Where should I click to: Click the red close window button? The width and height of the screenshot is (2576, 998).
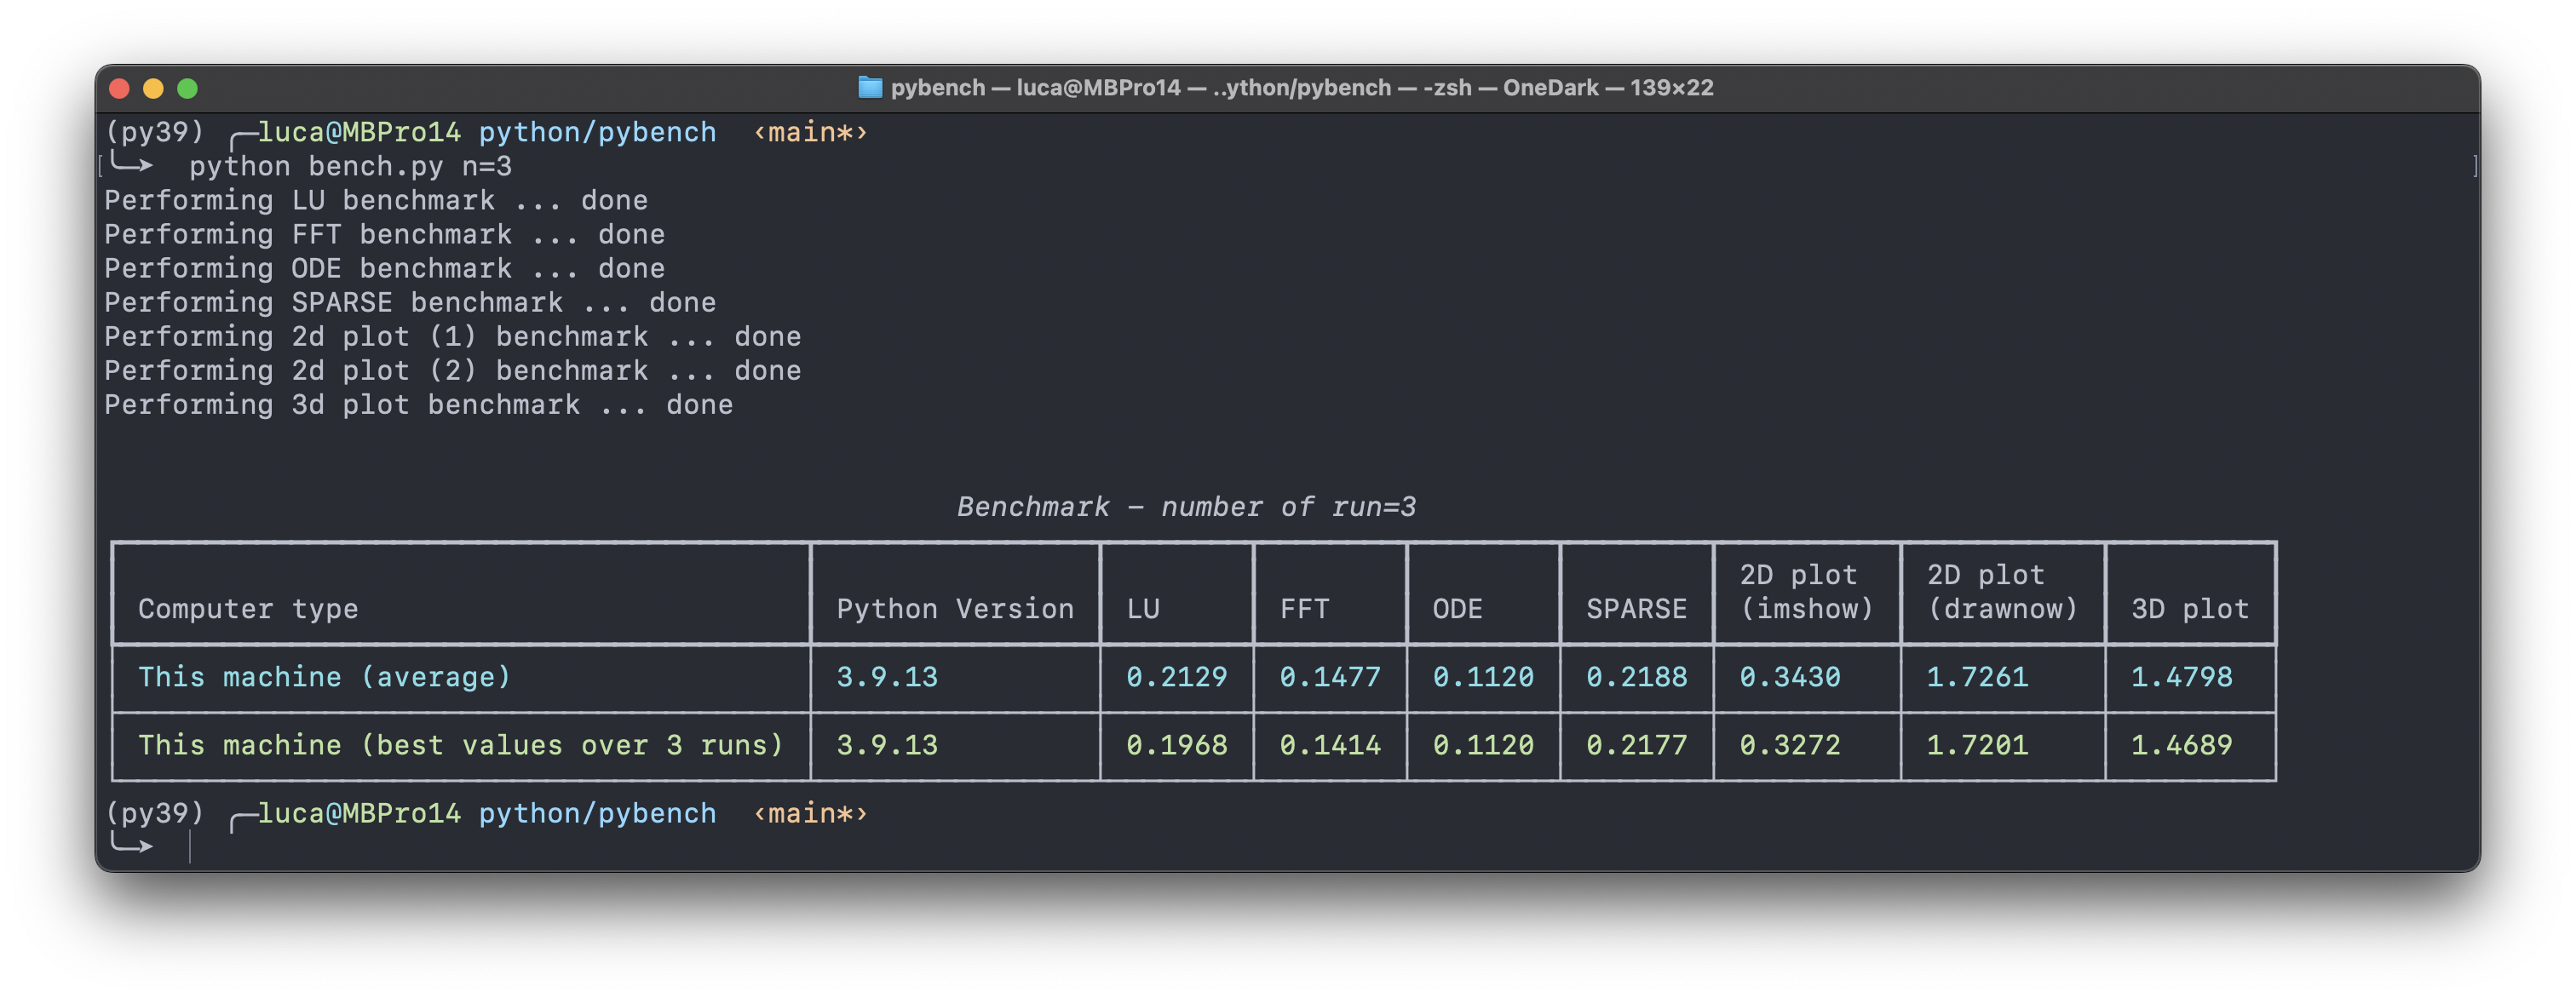coord(119,88)
